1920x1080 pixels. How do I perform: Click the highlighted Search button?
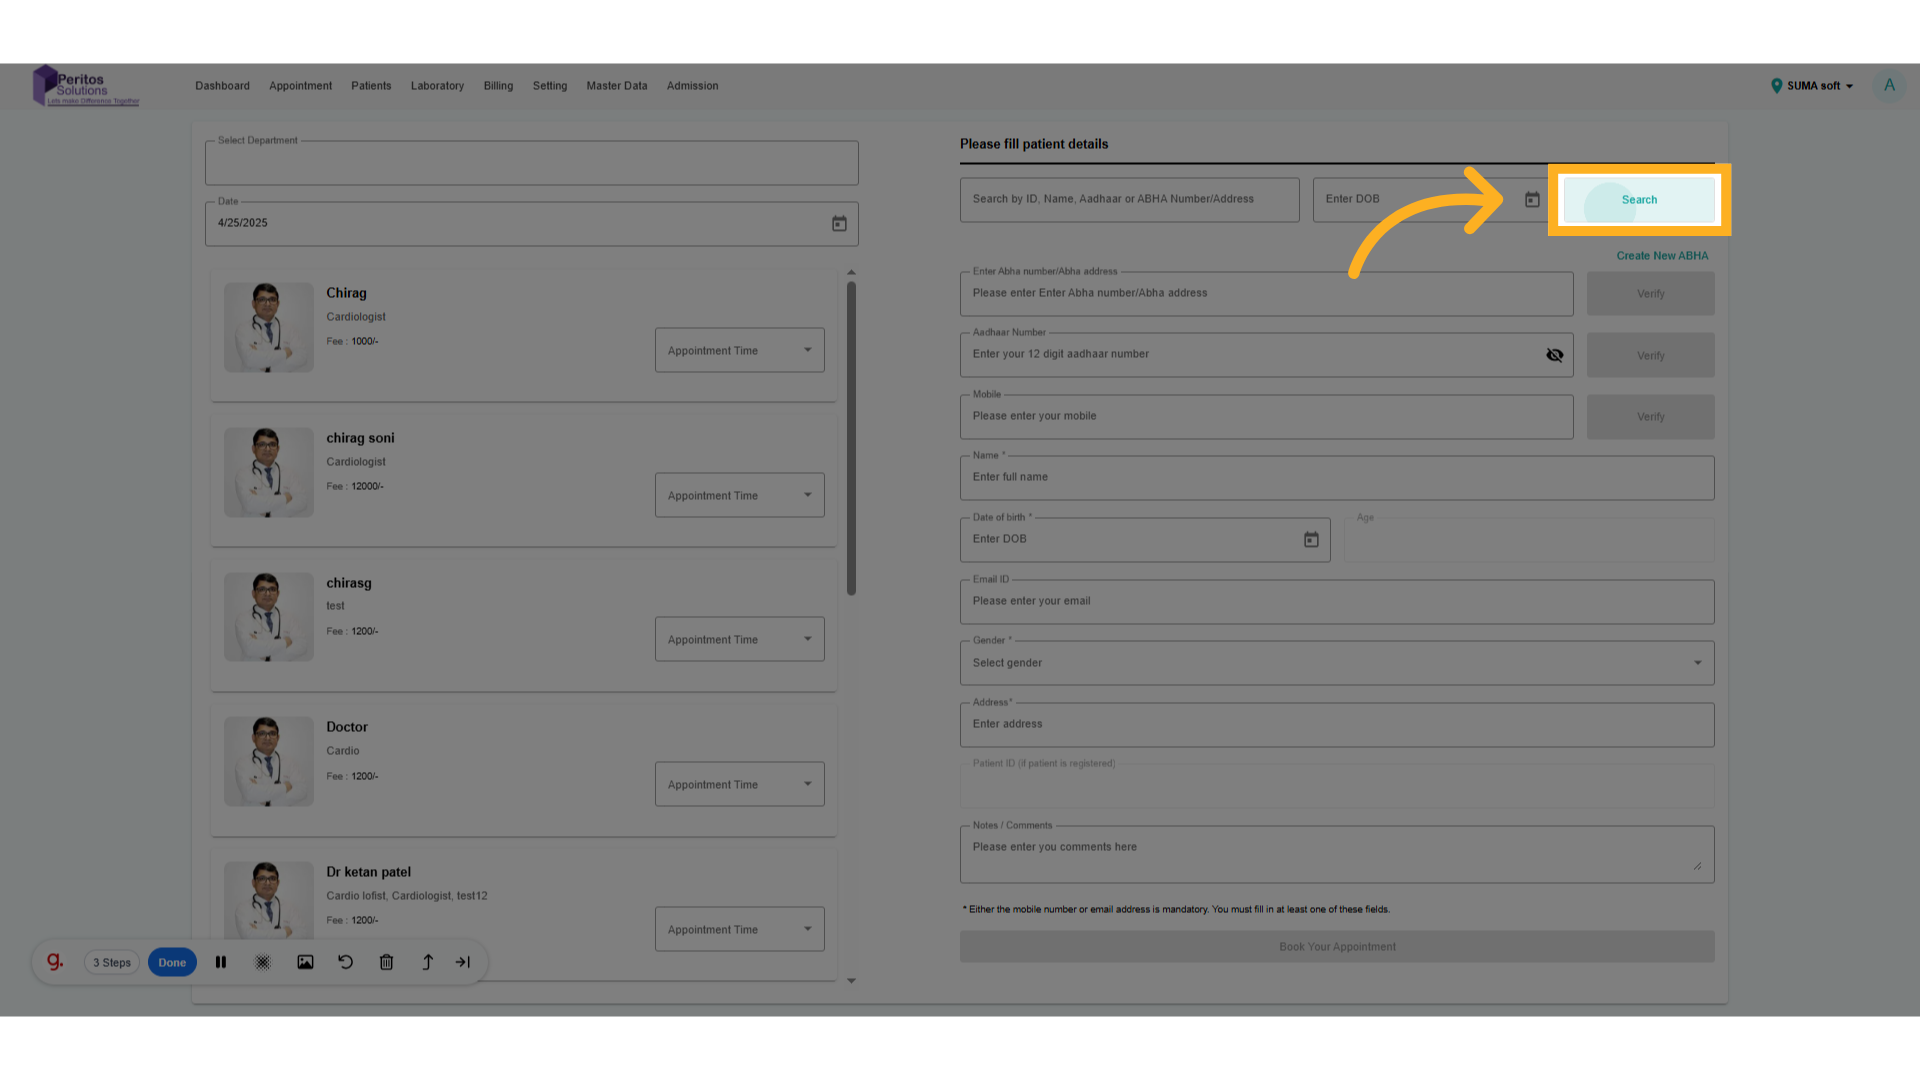[x=1639, y=200]
